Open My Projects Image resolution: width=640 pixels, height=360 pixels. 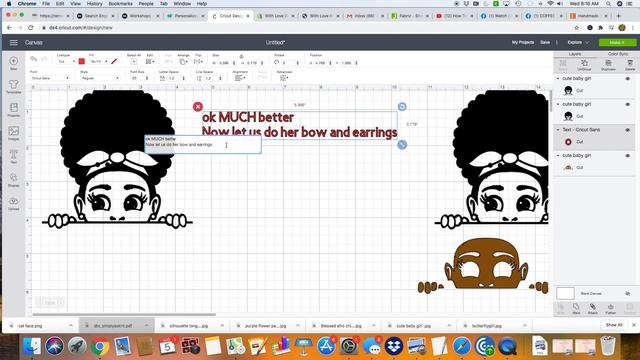point(523,42)
